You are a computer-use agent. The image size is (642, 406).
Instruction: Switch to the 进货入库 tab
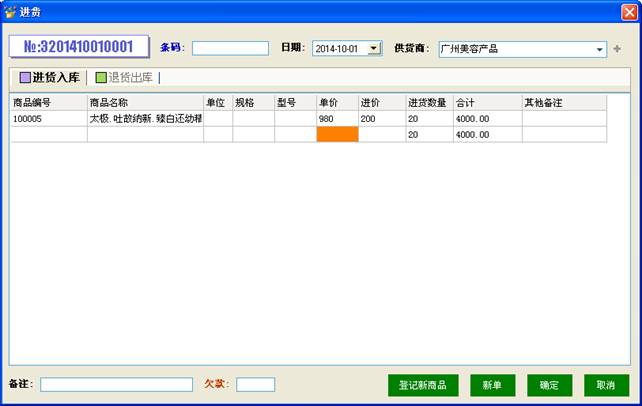(x=49, y=77)
